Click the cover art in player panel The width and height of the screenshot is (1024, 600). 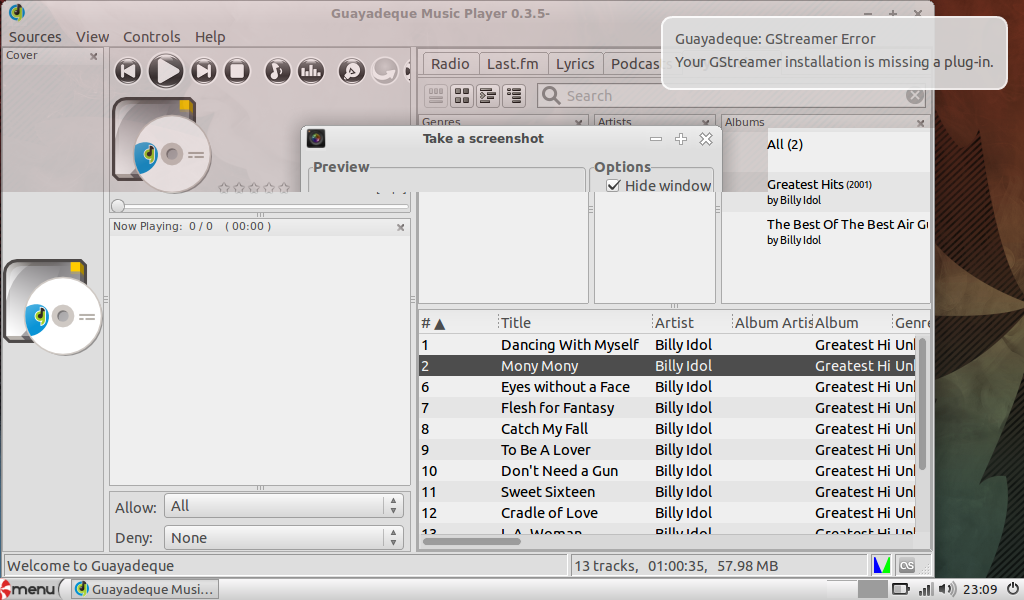click(161, 145)
